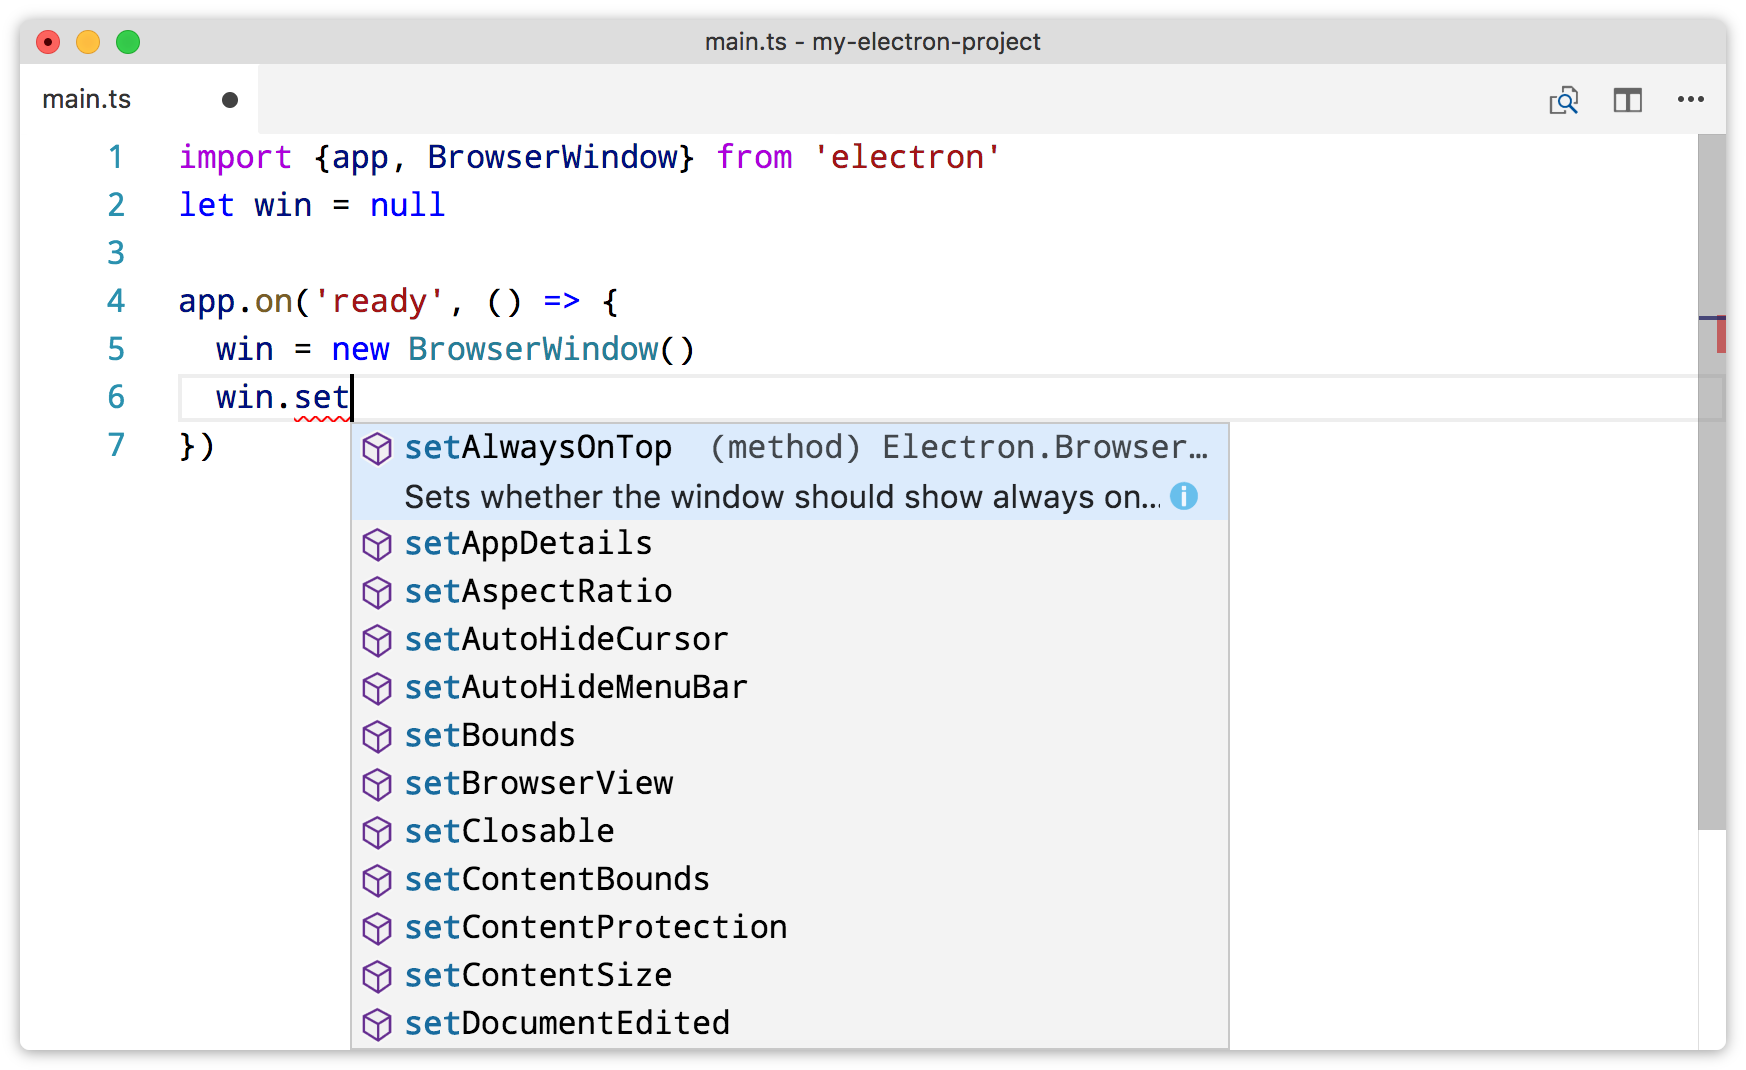Viewport: 1746px width, 1070px height.
Task: Select setBrowserView in the suggestion popup
Action: [539, 784]
